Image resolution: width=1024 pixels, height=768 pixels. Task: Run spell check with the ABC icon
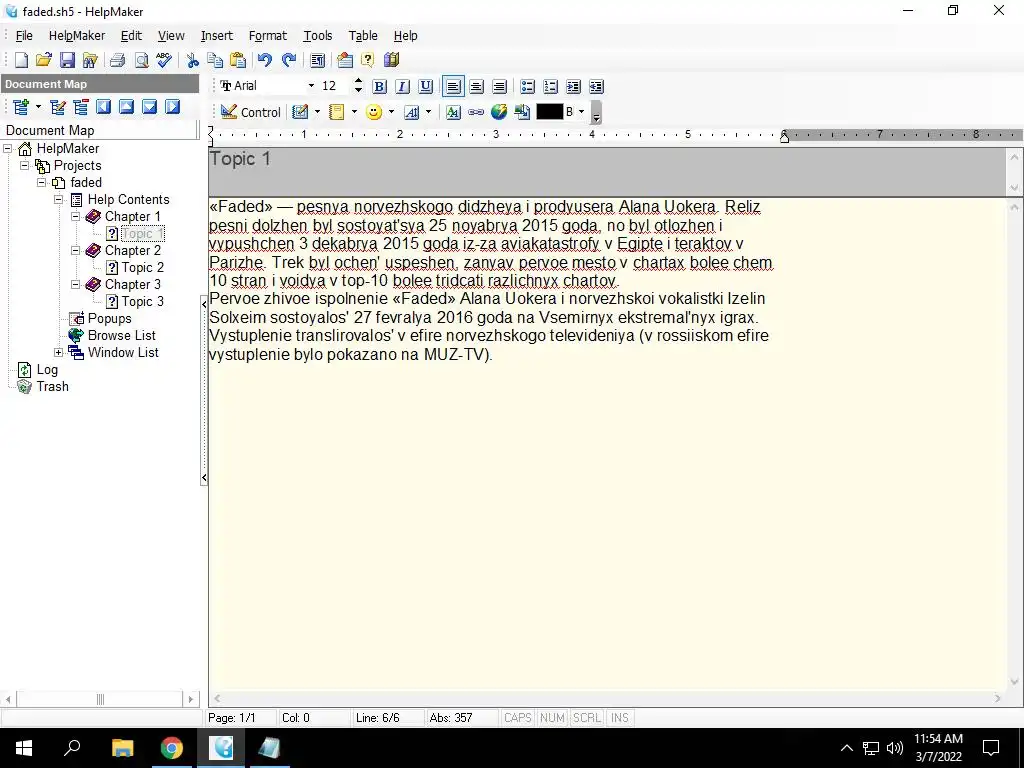(164, 60)
